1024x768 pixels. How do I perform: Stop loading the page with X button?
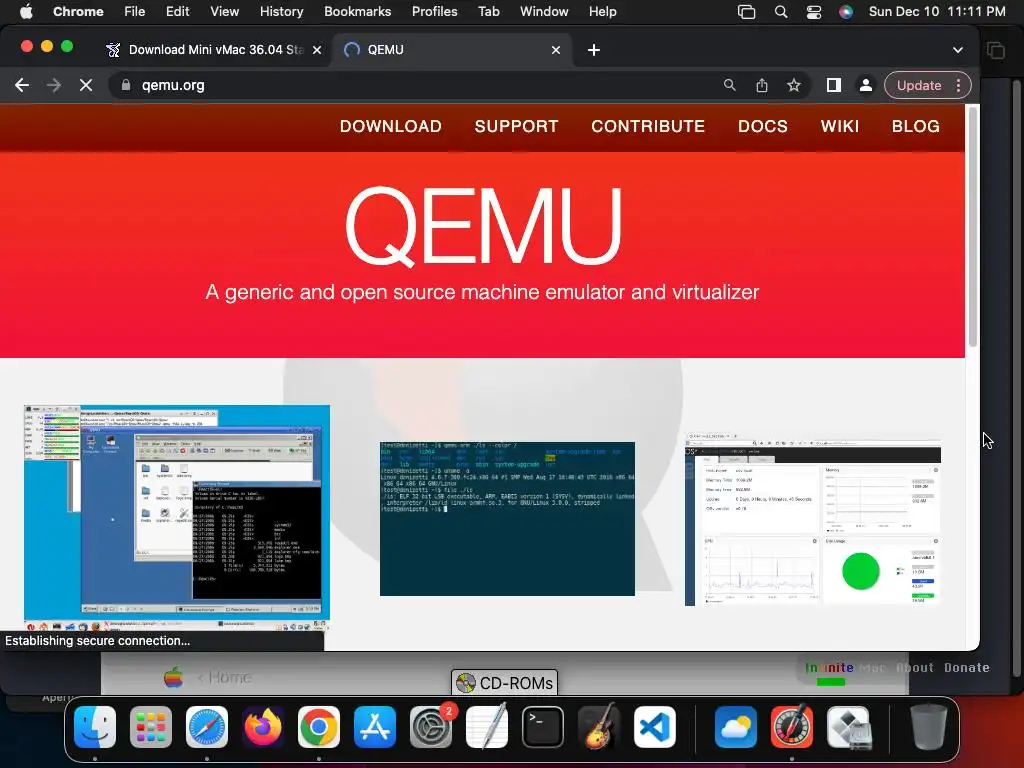[x=86, y=86]
